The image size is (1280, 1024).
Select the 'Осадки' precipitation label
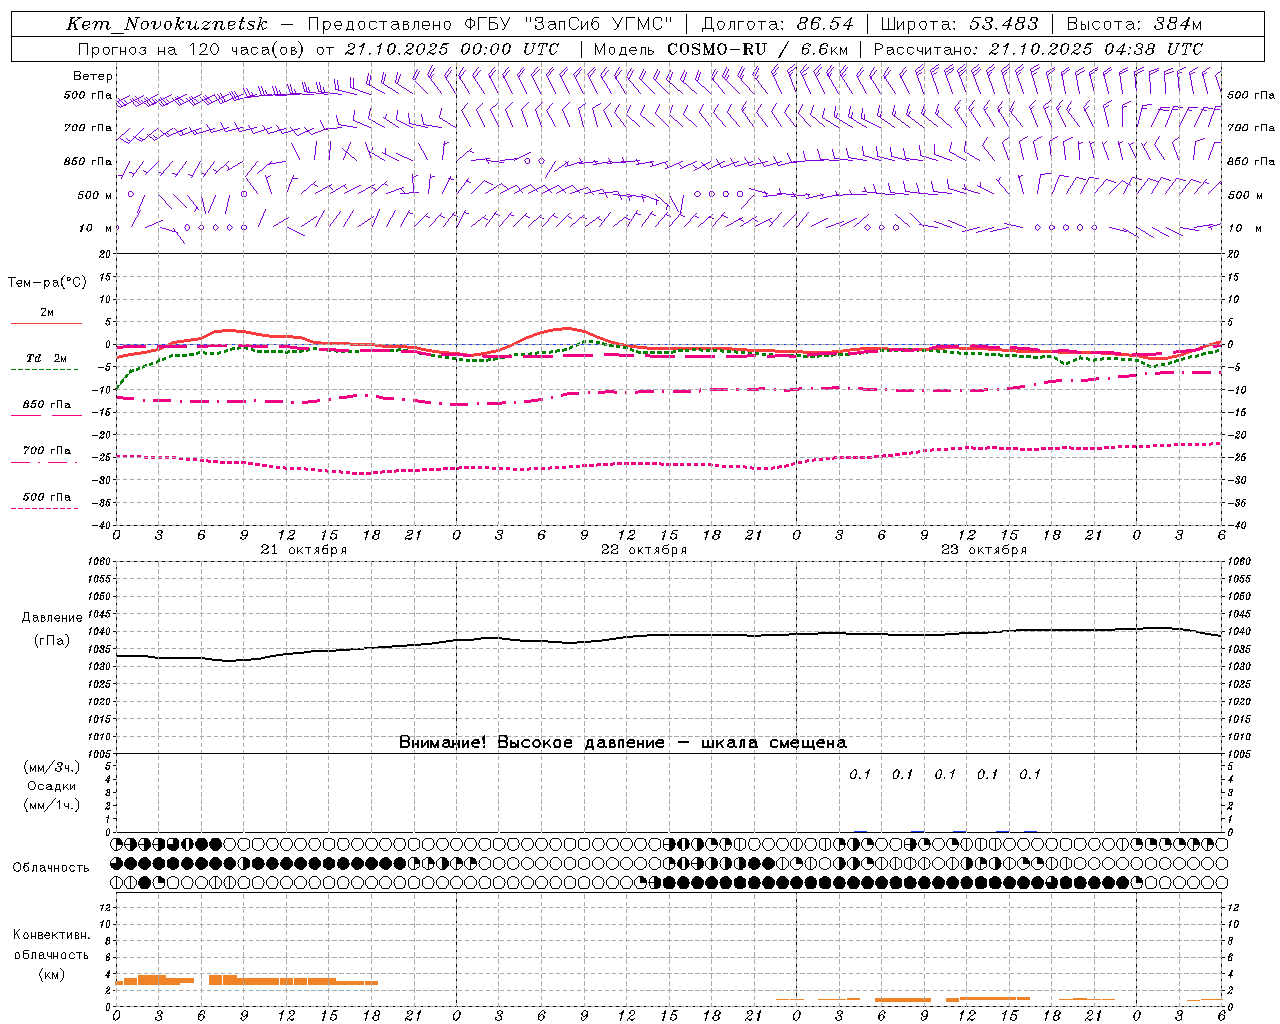pos(52,786)
